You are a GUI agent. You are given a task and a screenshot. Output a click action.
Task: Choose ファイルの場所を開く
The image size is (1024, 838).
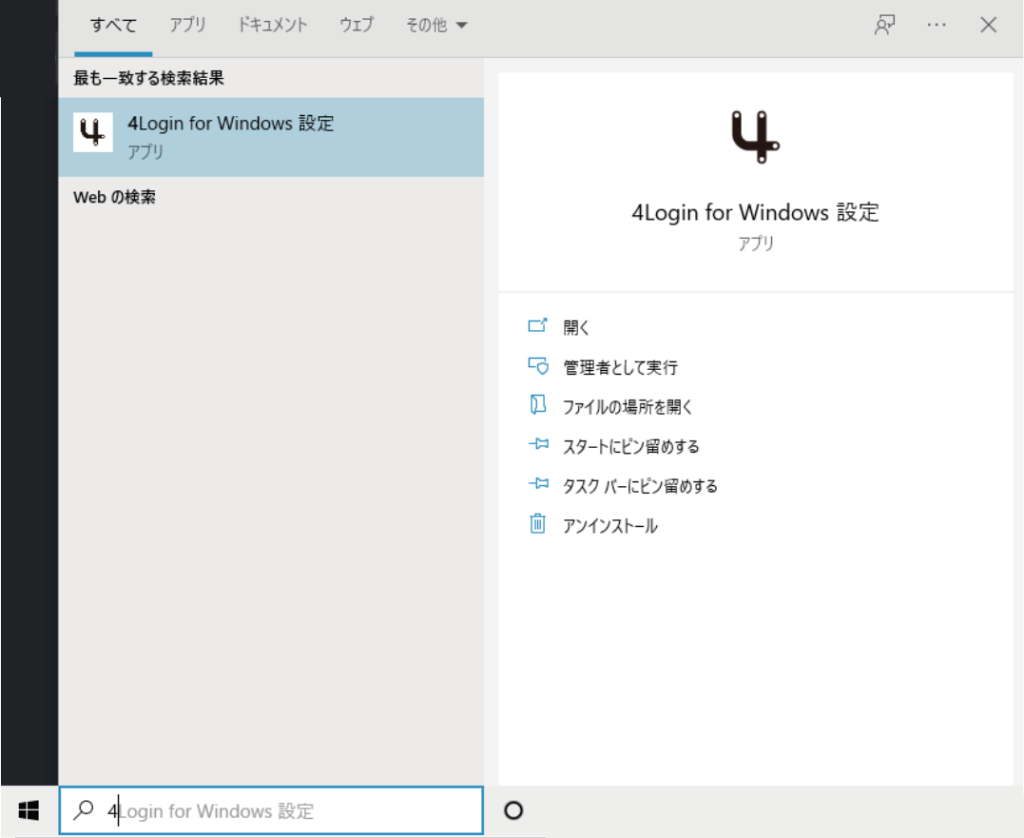(628, 407)
